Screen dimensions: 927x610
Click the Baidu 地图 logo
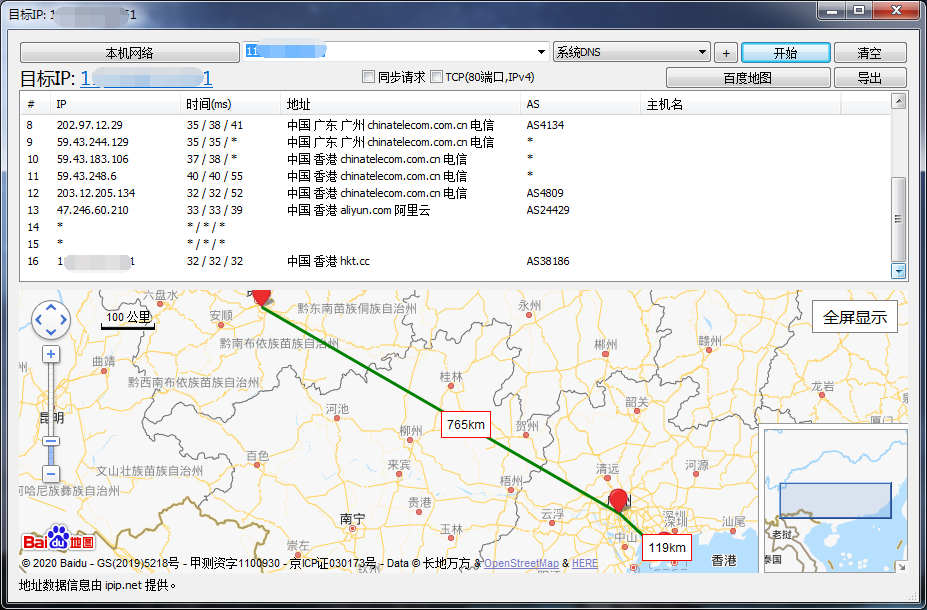(58, 538)
